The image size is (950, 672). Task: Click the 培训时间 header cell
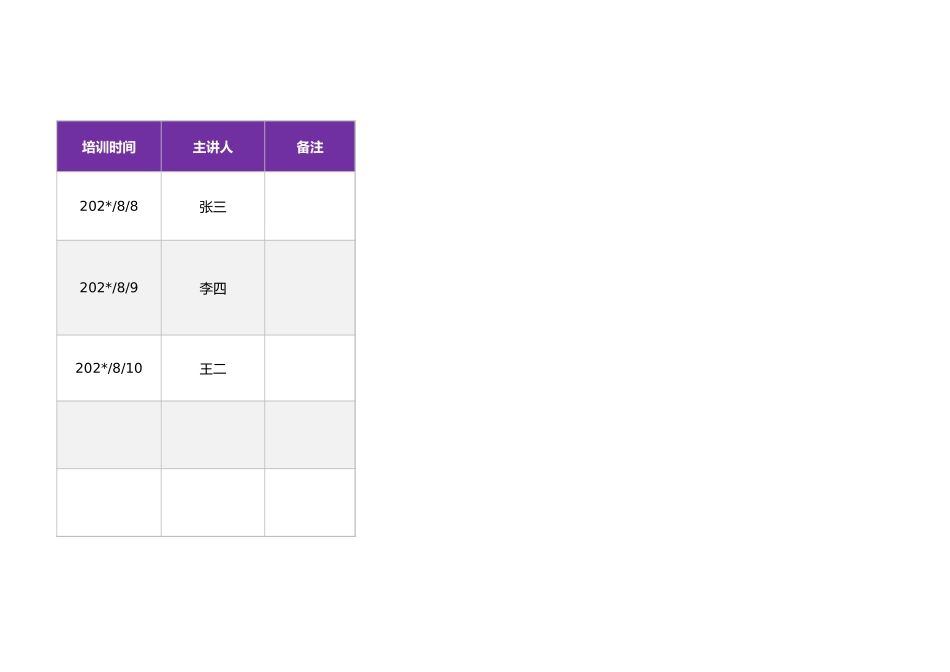click(109, 147)
